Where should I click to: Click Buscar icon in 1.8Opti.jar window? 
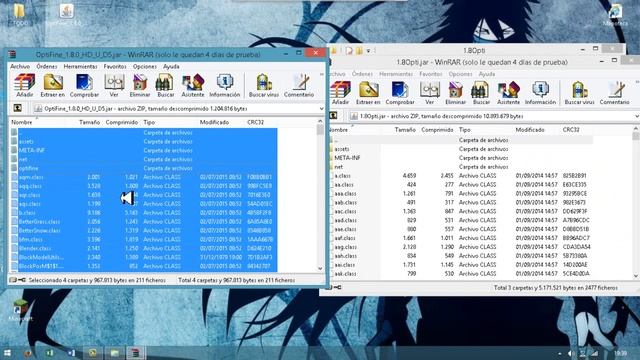coord(481,93)
